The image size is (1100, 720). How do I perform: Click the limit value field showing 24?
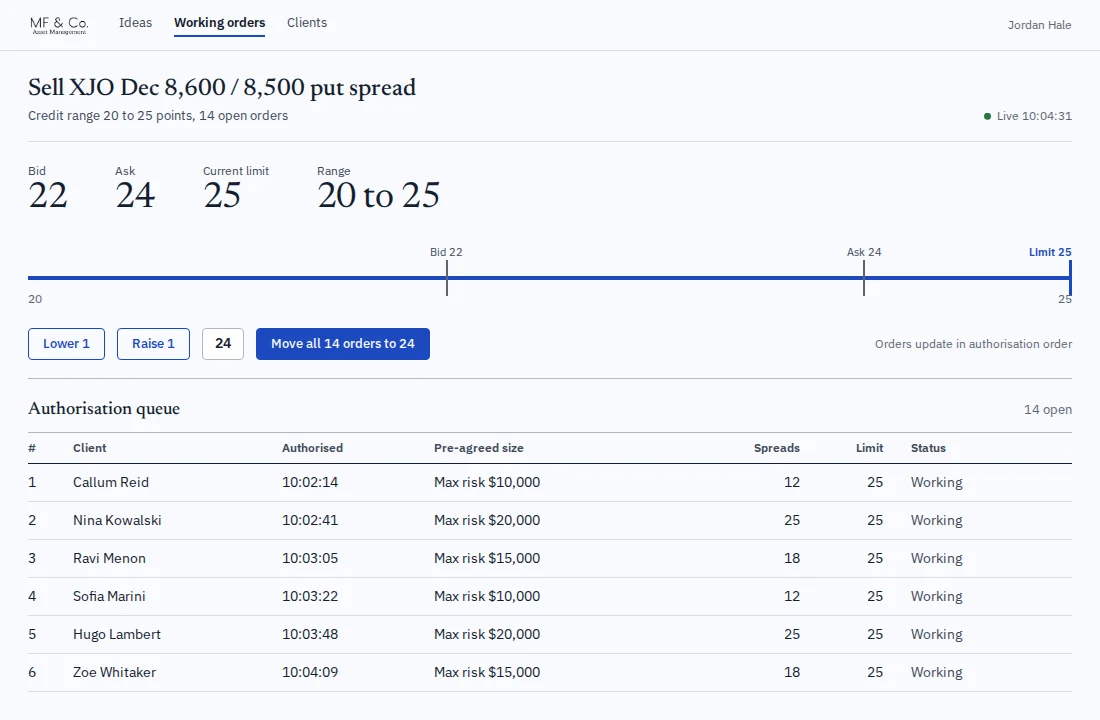pos(223,344)
